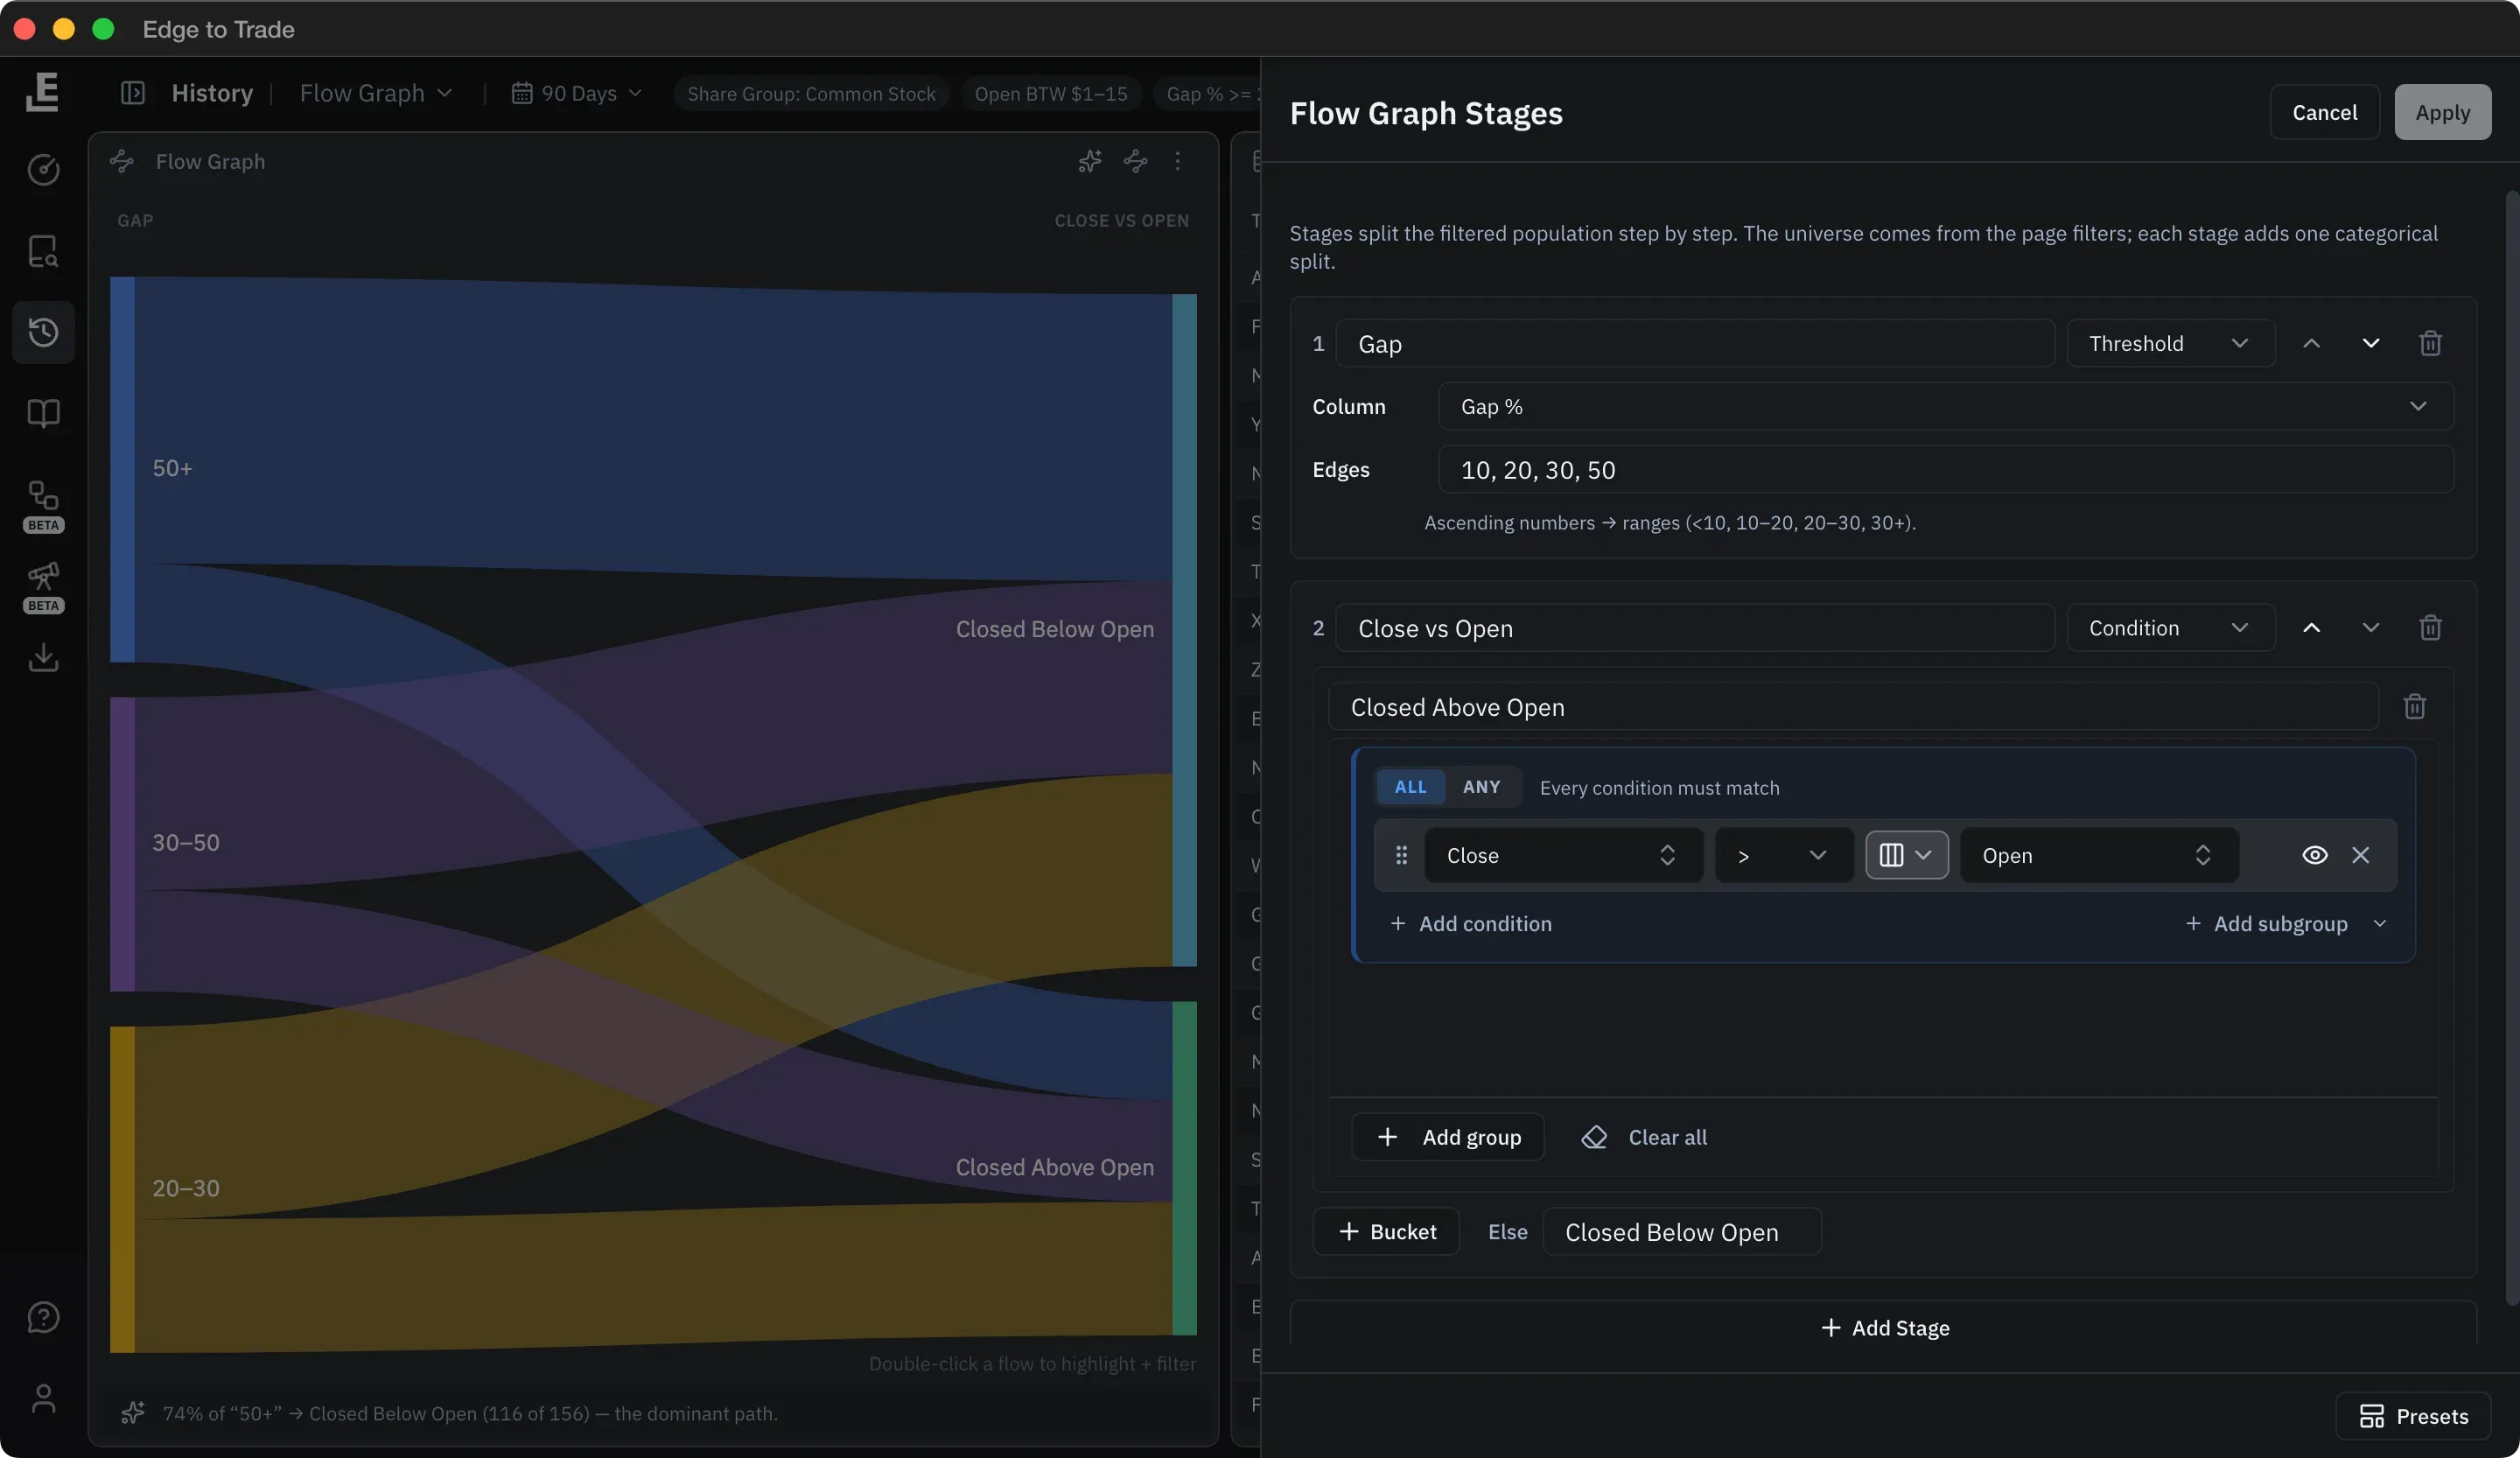
Task: Expand the Add subgroup chevron
Action: tap(2379, 923)
